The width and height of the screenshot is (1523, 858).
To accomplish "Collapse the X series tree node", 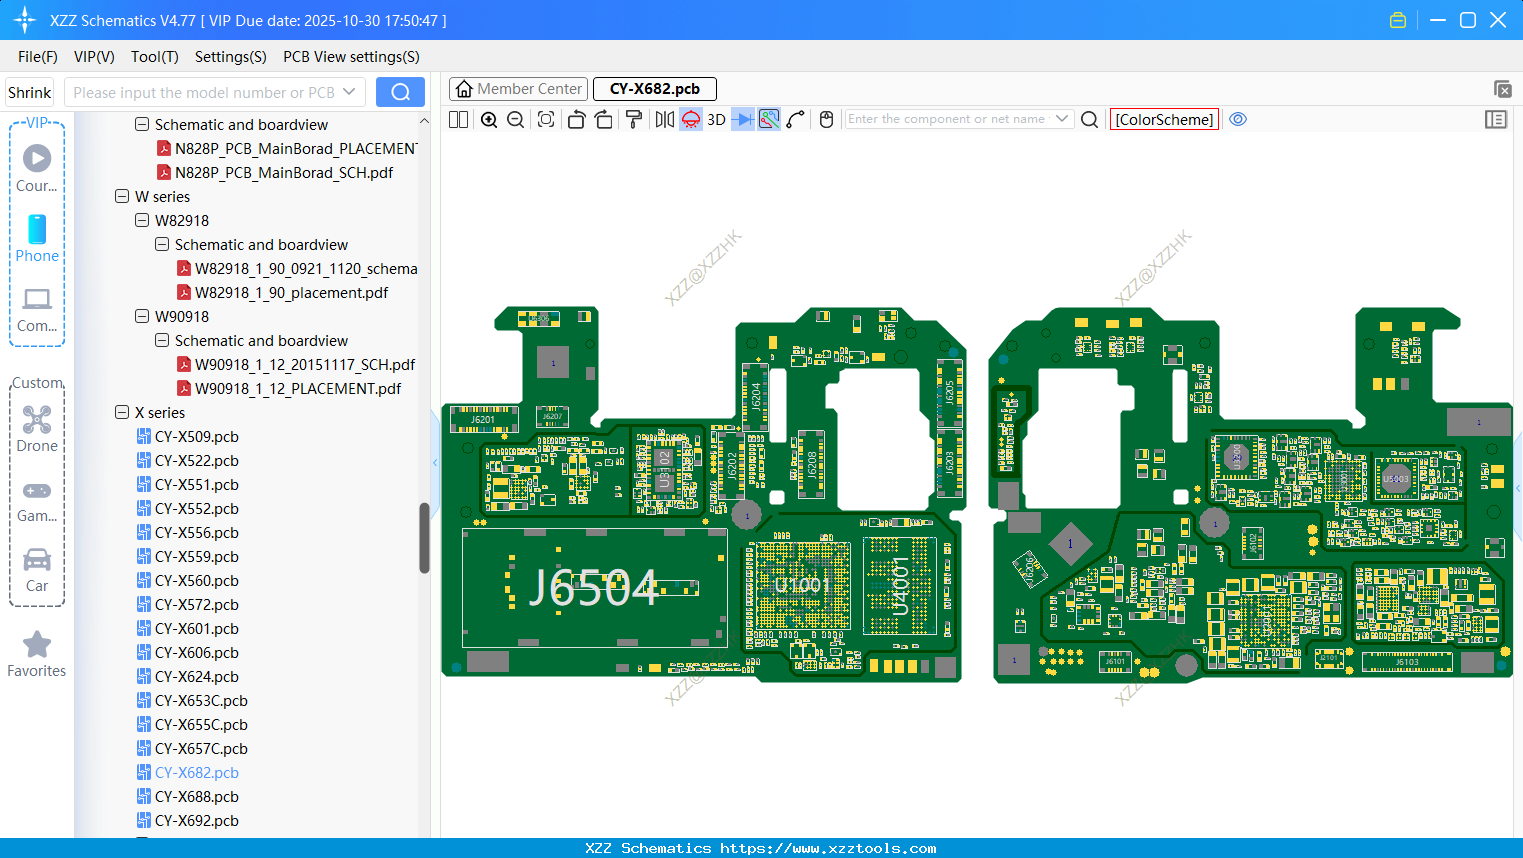I will point(122,412).
